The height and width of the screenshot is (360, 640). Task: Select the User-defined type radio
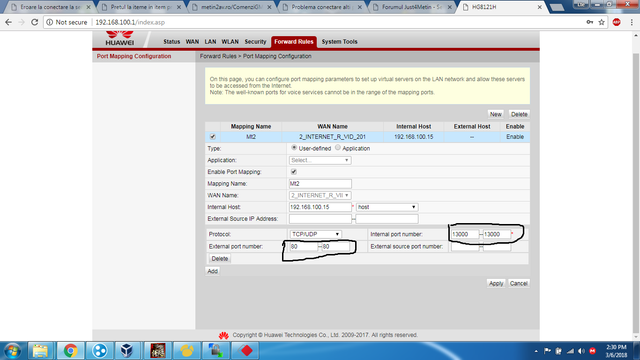(294, 148)
